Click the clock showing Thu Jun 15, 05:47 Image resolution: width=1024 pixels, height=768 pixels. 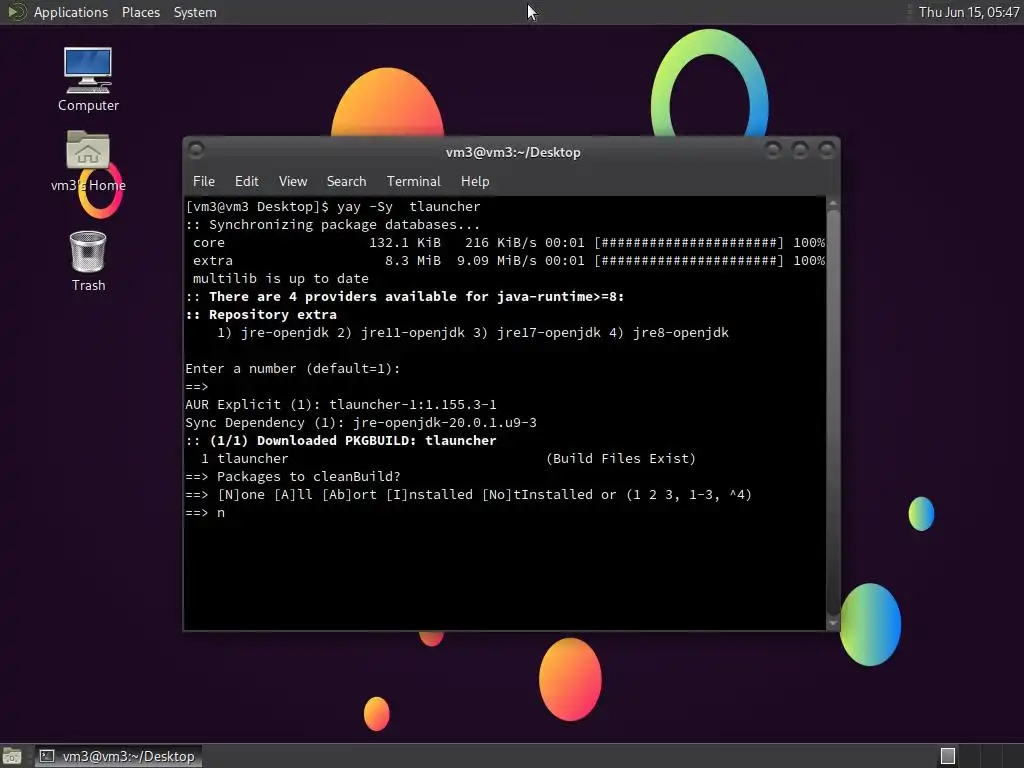pyautogui.click(x=968, y=12)
